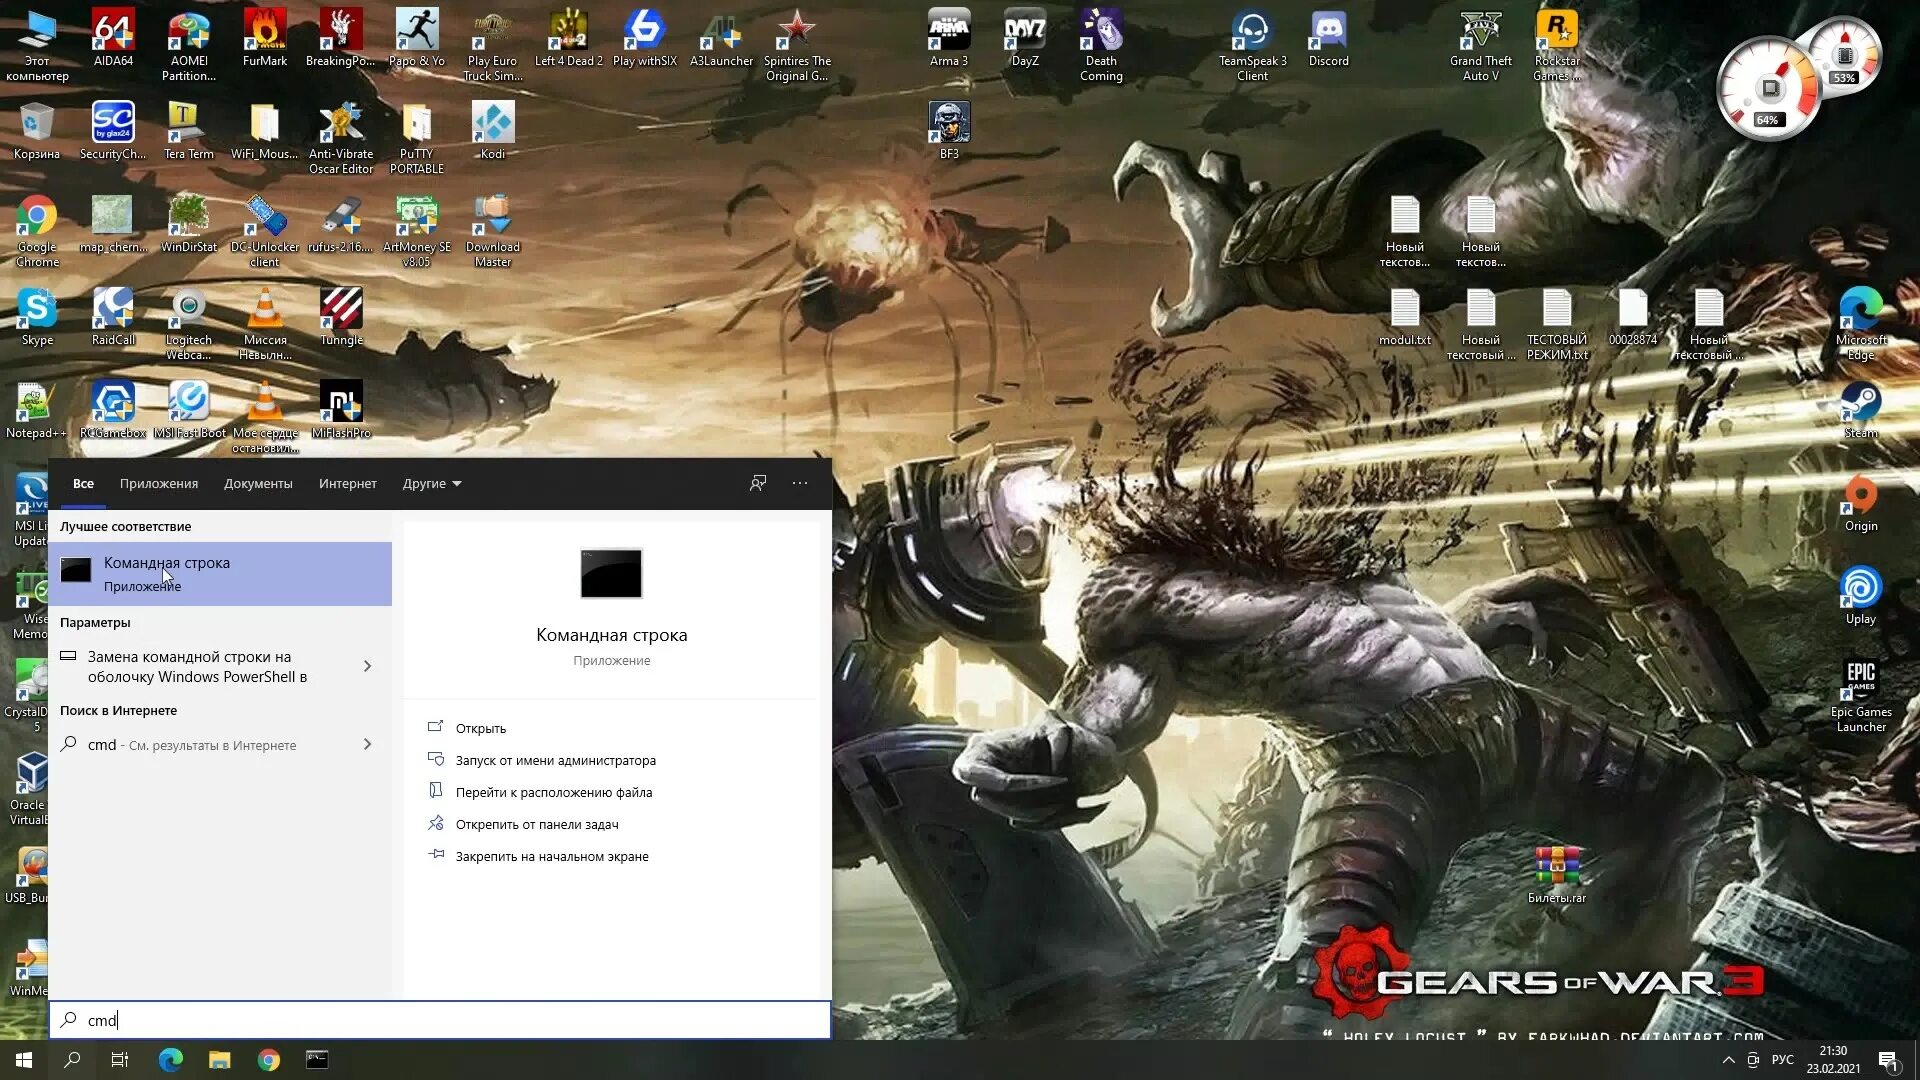This screenshot has width=1920, height=1080.
Task: Click Запуск от имени администратора
Action: tap(555, 760)
